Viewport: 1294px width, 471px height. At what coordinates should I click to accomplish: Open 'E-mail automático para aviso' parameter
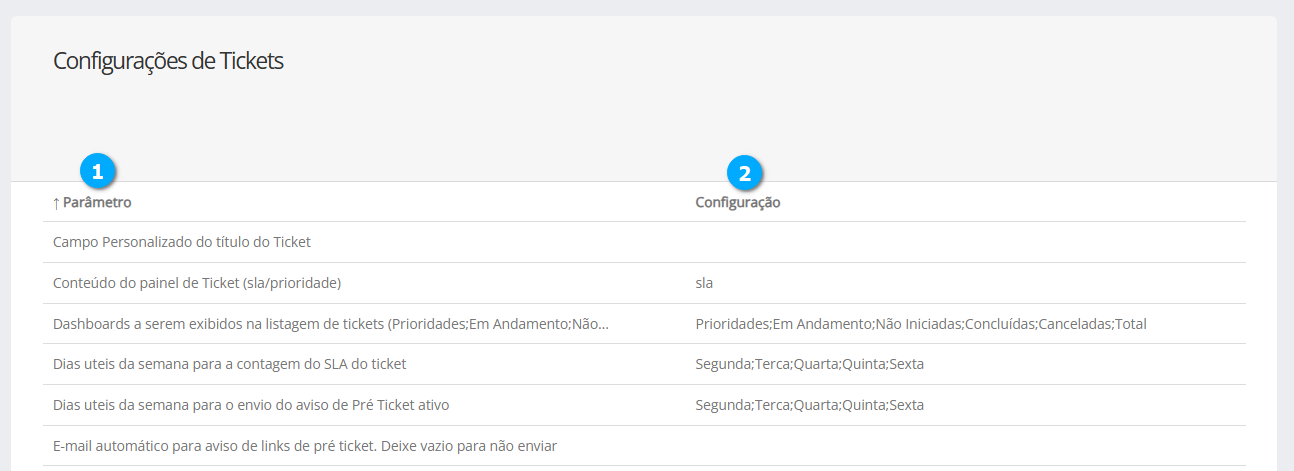(304, 446)
